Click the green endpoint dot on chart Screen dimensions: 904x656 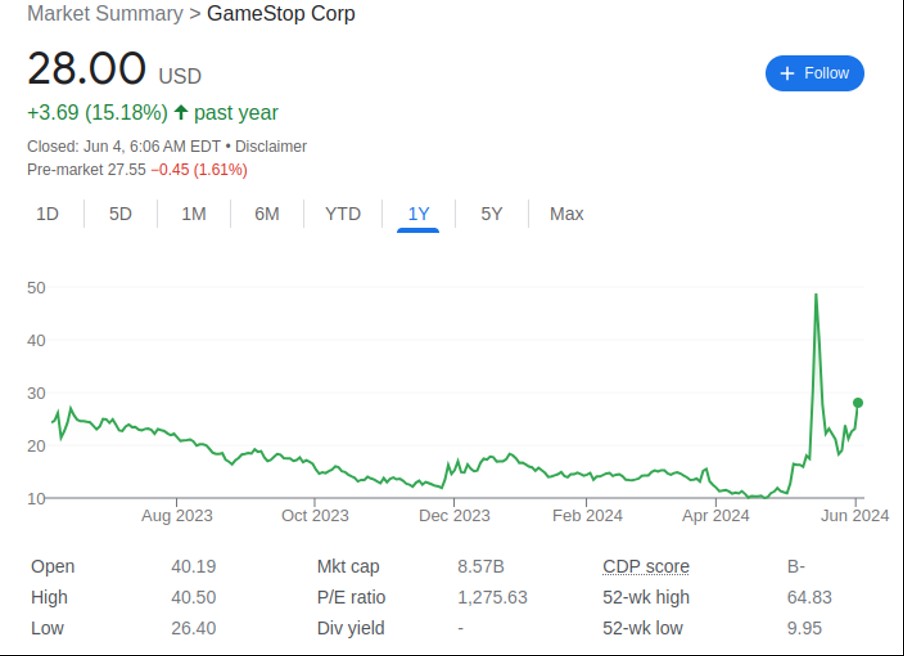pos(857,403)
